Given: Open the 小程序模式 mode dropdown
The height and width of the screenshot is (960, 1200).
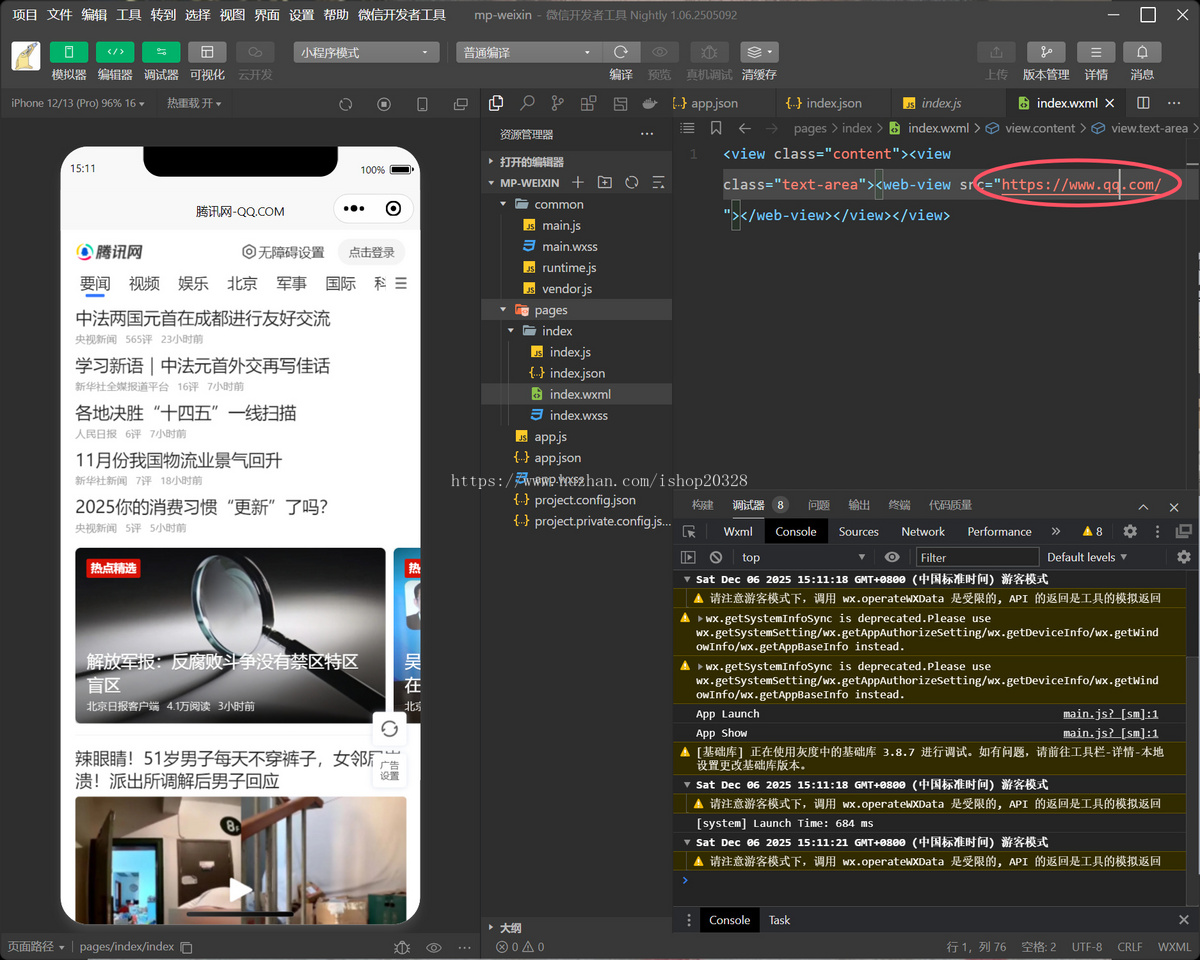Looking at the screenshot, I should [x=365, y=51].
